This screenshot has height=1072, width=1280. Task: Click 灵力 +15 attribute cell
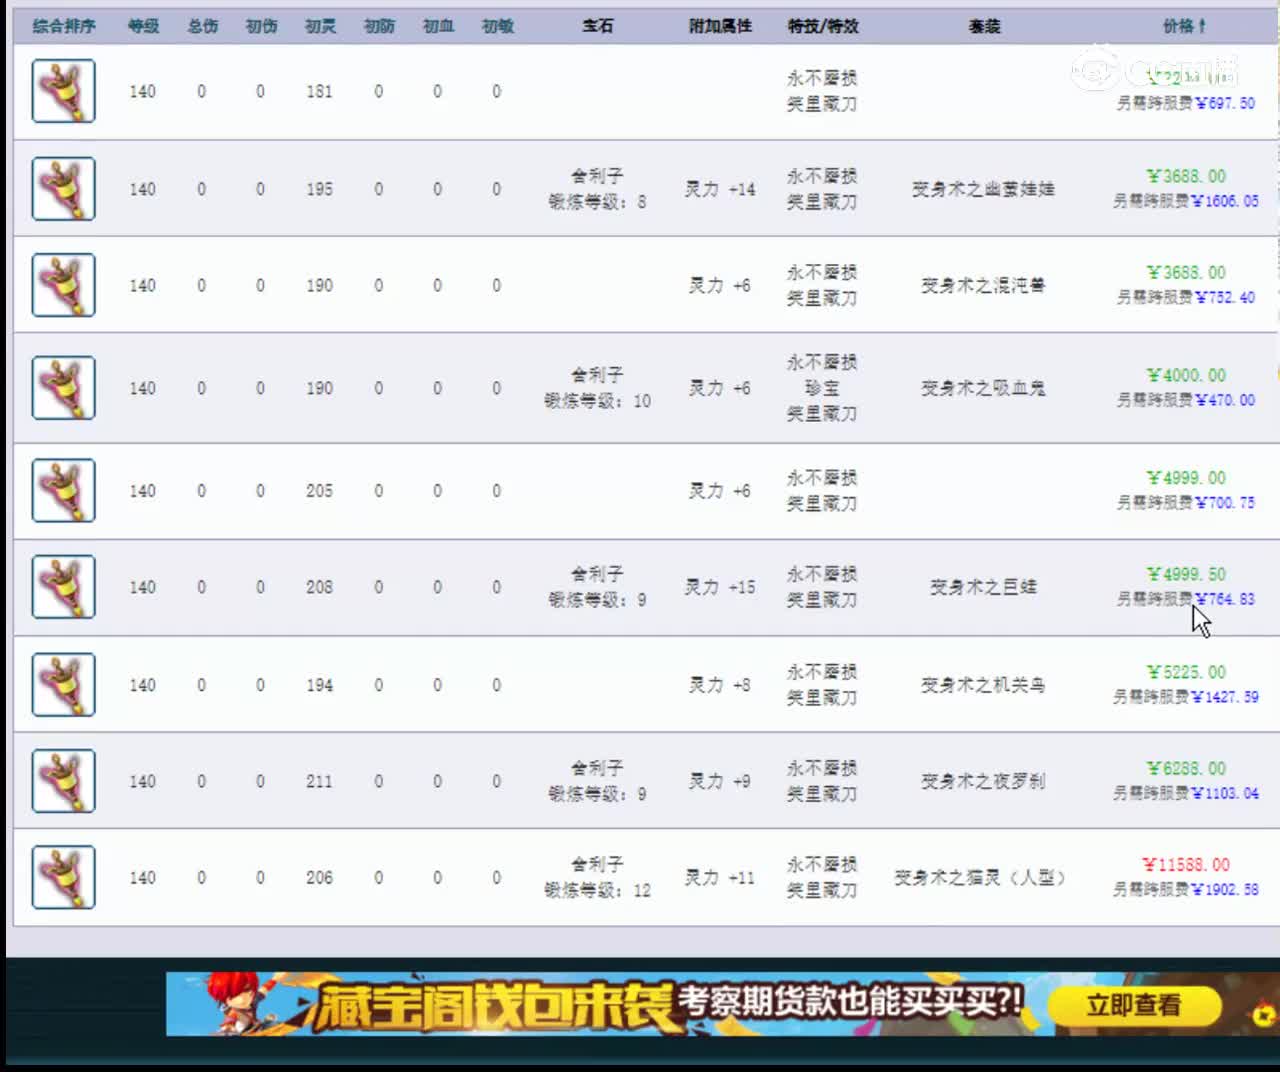point(720,587)
